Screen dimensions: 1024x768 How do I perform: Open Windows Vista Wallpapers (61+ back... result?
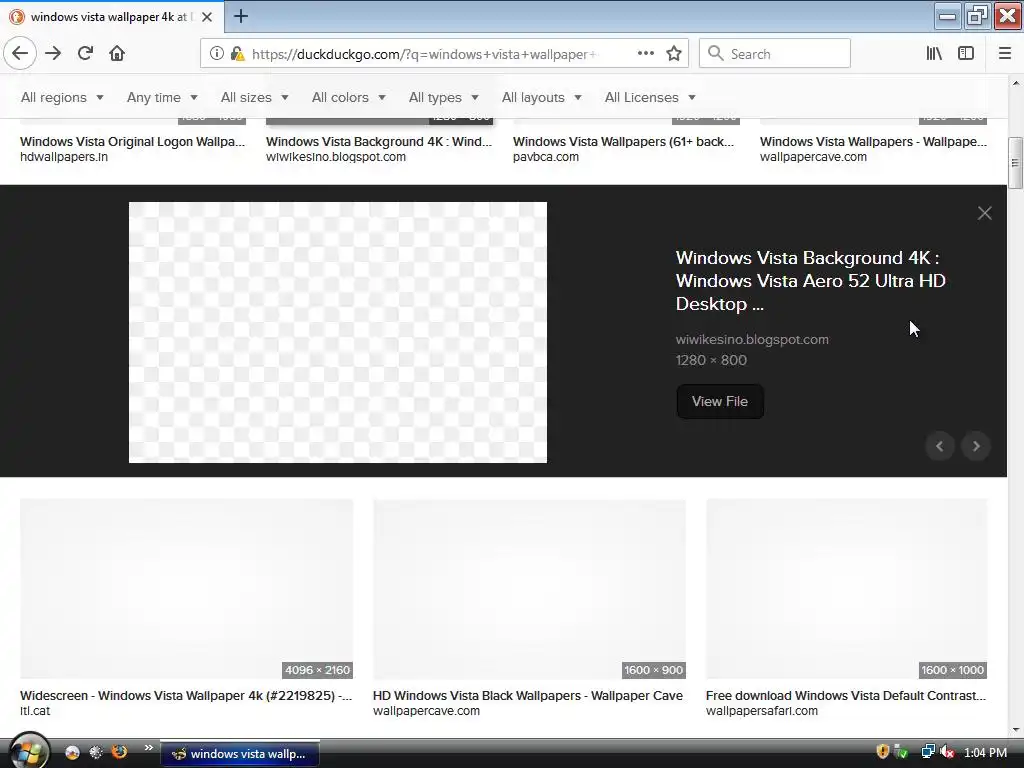pos(623,141)
